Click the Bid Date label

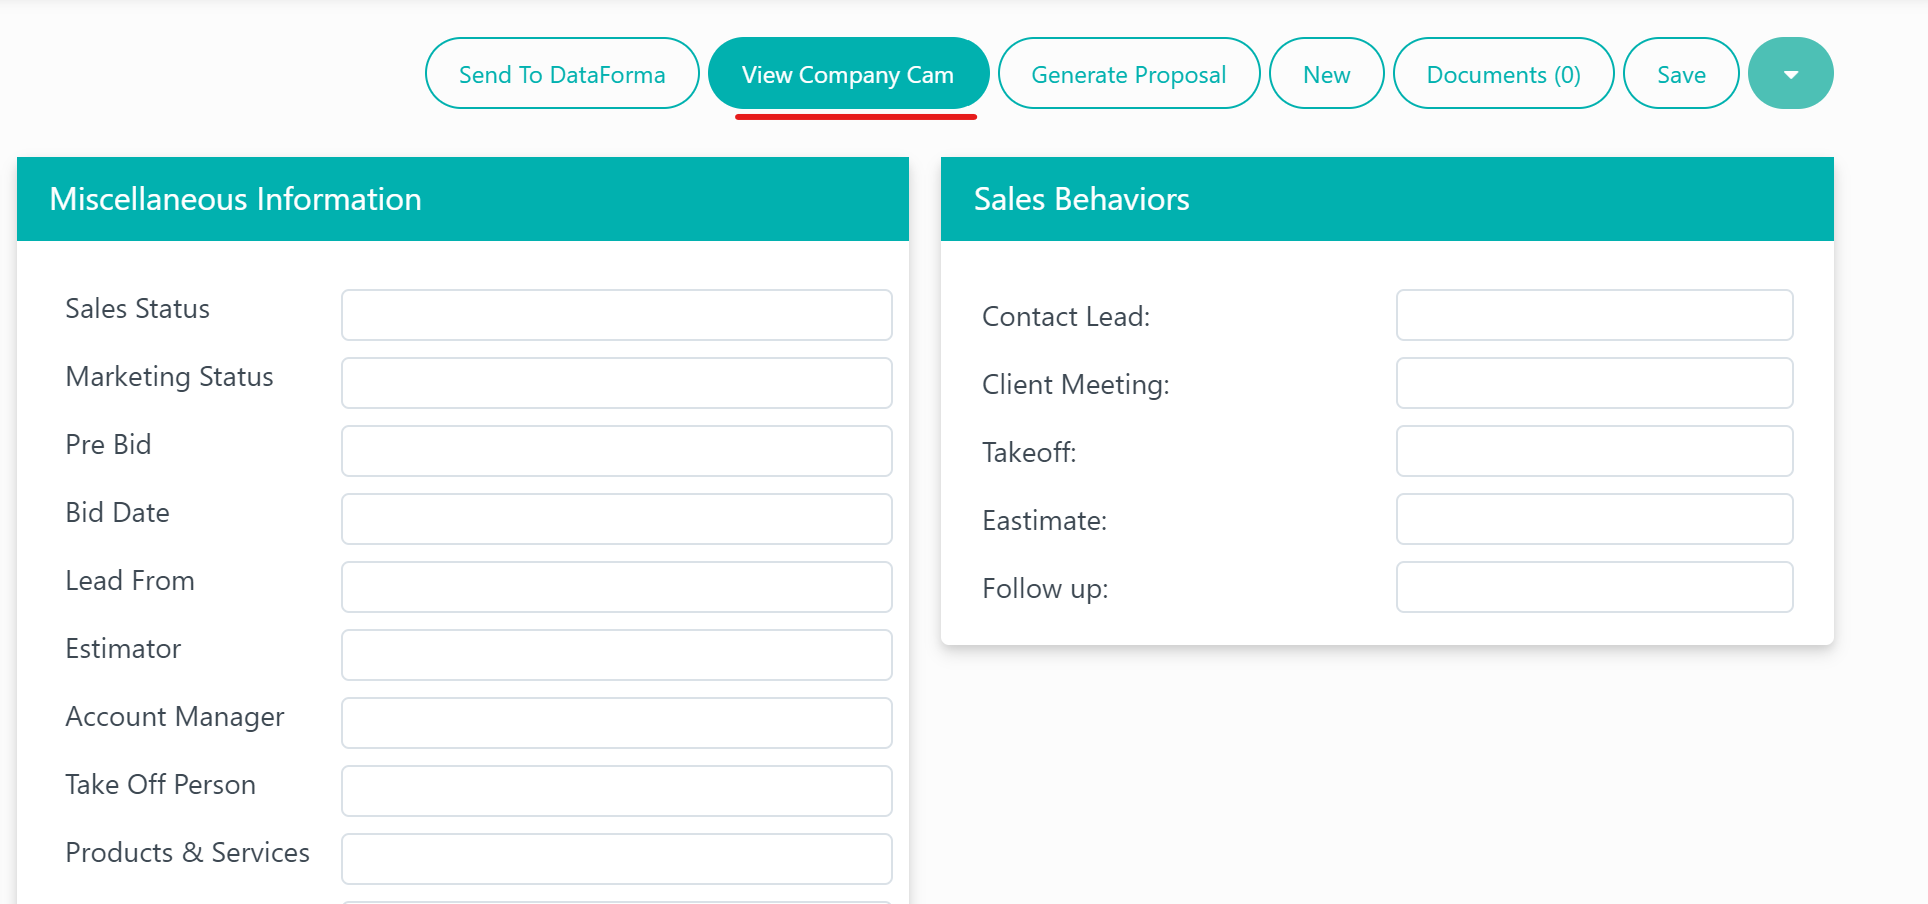(117, 513)
